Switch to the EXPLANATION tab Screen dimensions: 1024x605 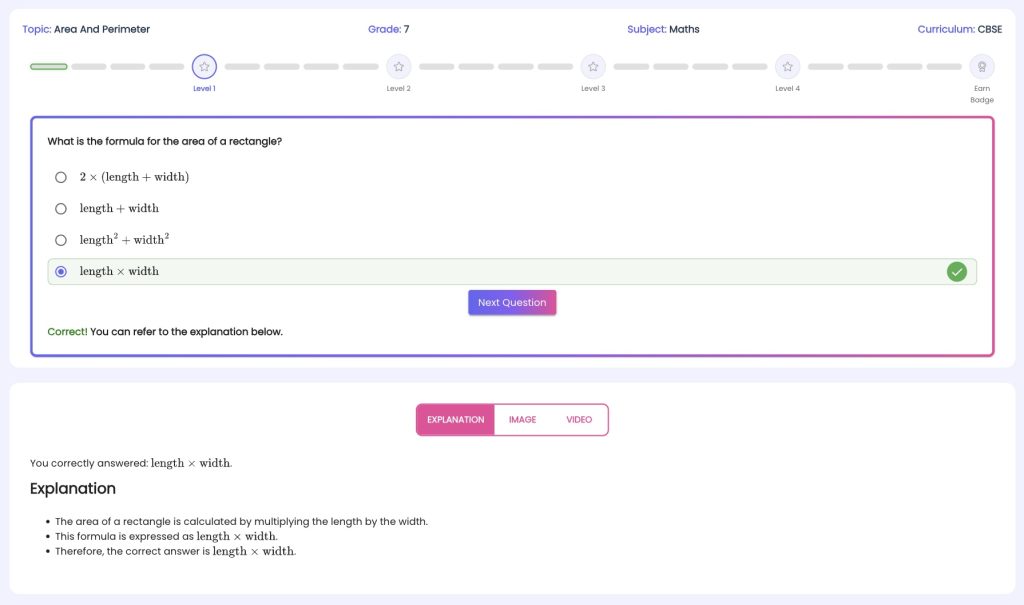tap(455, 419)
